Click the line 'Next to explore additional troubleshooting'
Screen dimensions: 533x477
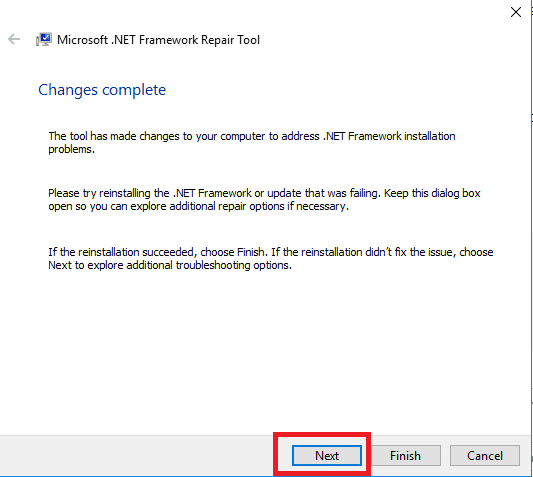click(x=170, y=265)
